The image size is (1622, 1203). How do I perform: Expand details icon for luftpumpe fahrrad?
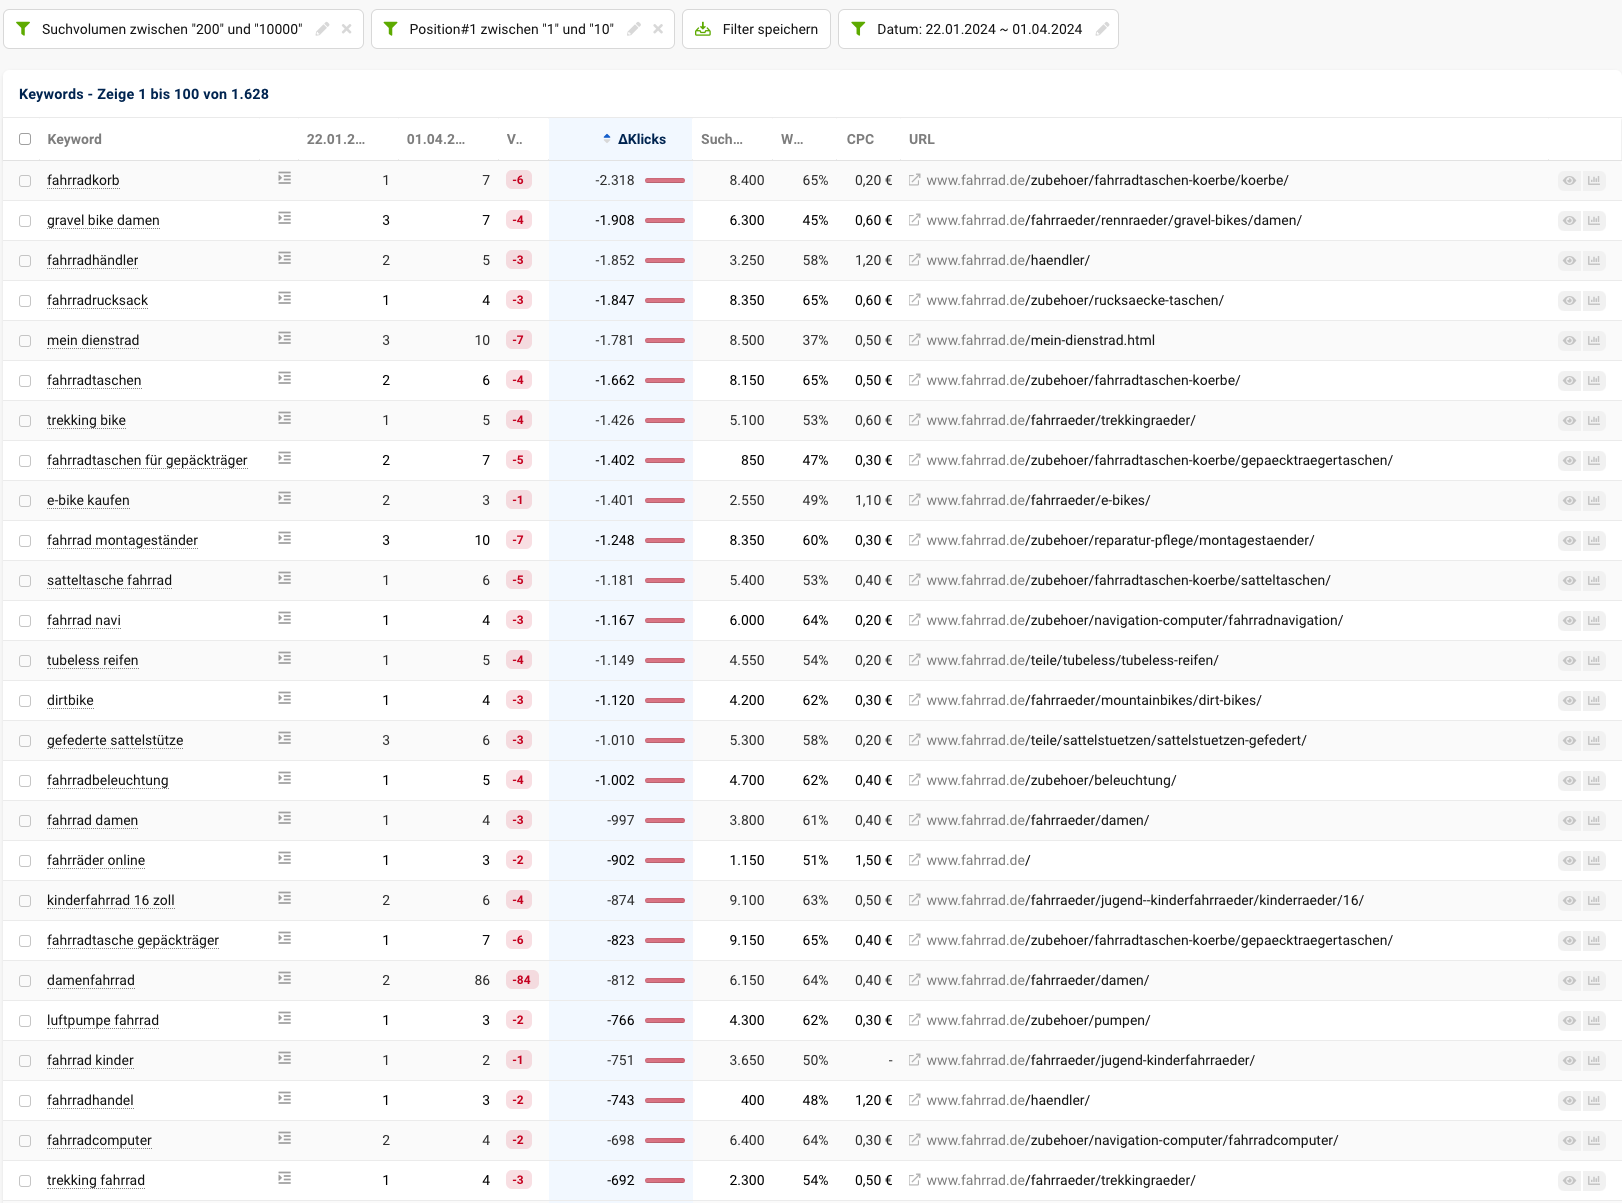tap(285, 1018)
